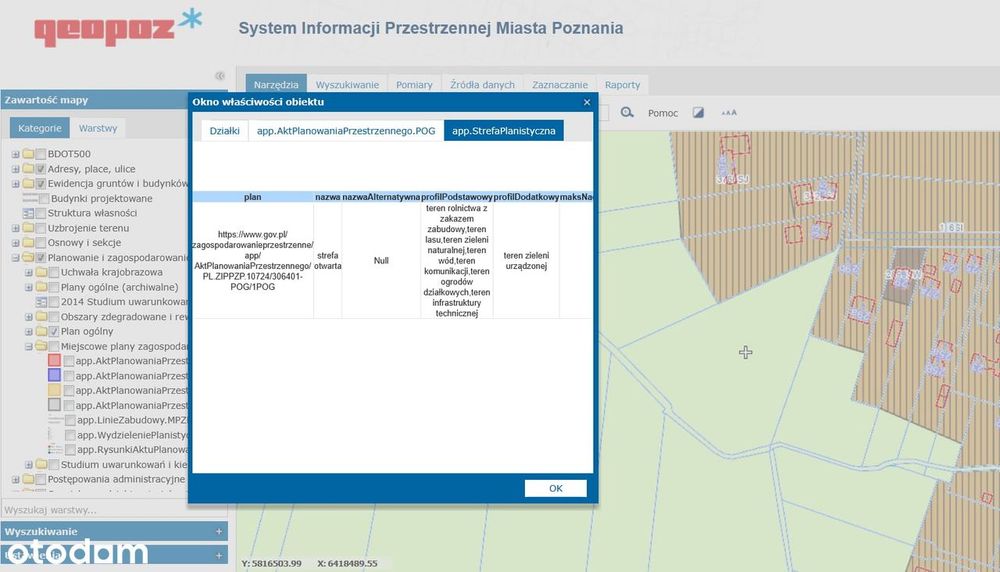The width and height of the screenshot is (1000, 572).
Task: Click the yellow layer color swatch
Action: [x=54, y=390]
